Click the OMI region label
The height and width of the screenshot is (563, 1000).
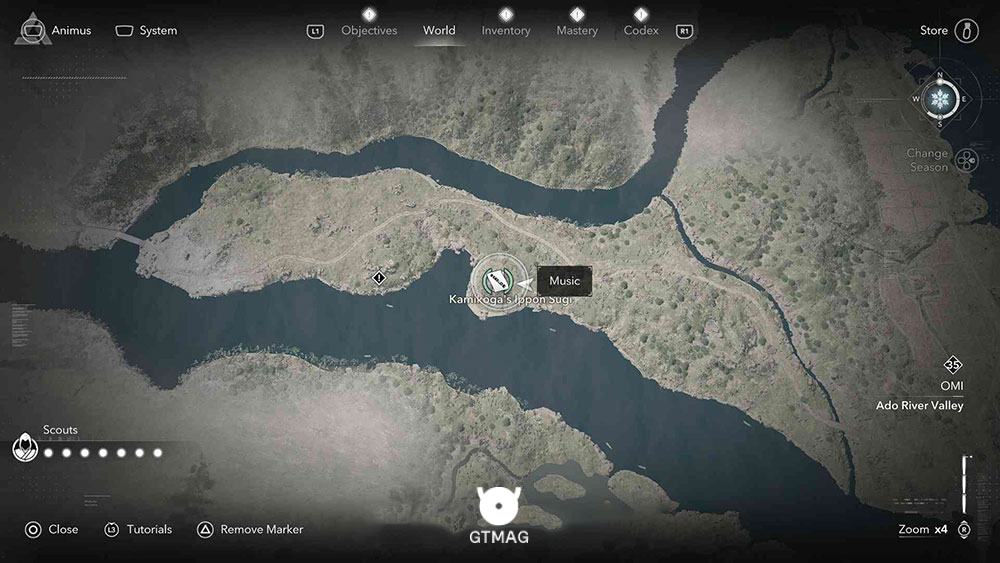pos(952,386)
